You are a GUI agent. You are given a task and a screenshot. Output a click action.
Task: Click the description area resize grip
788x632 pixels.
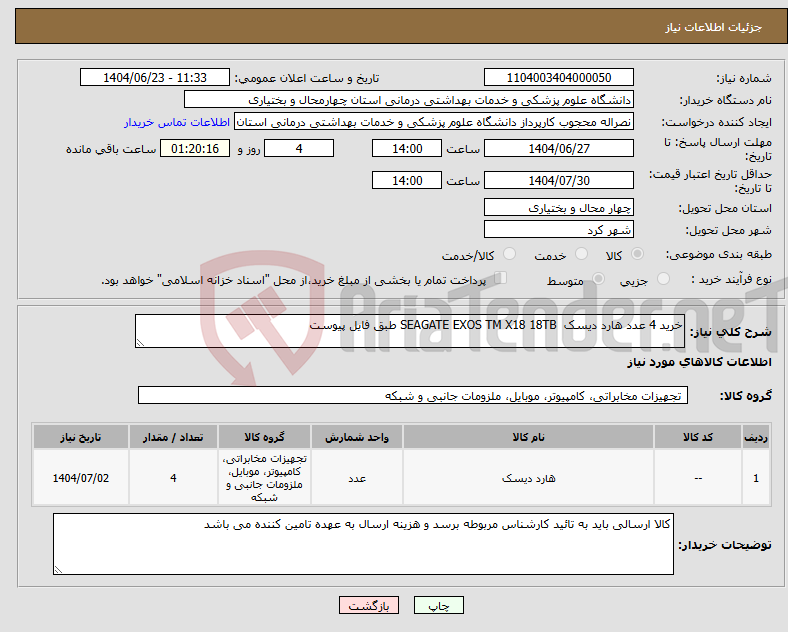(x=140, y=343)
